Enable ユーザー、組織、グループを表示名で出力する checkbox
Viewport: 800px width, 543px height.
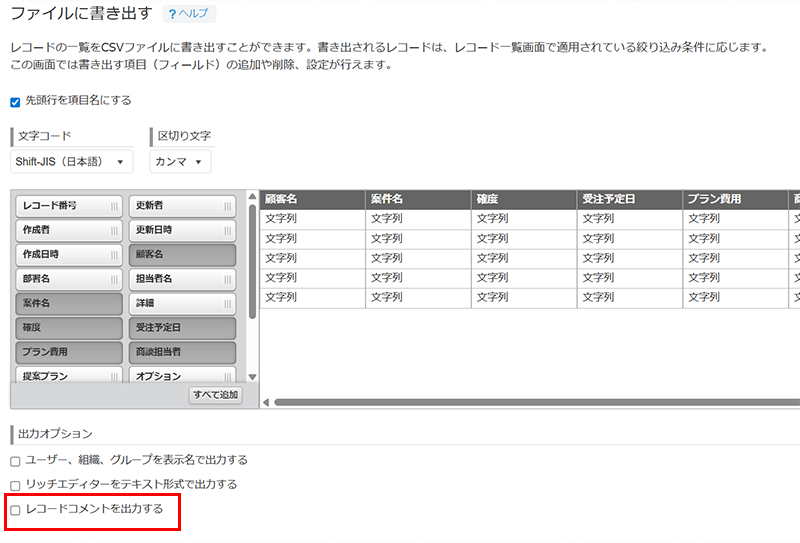15,461
